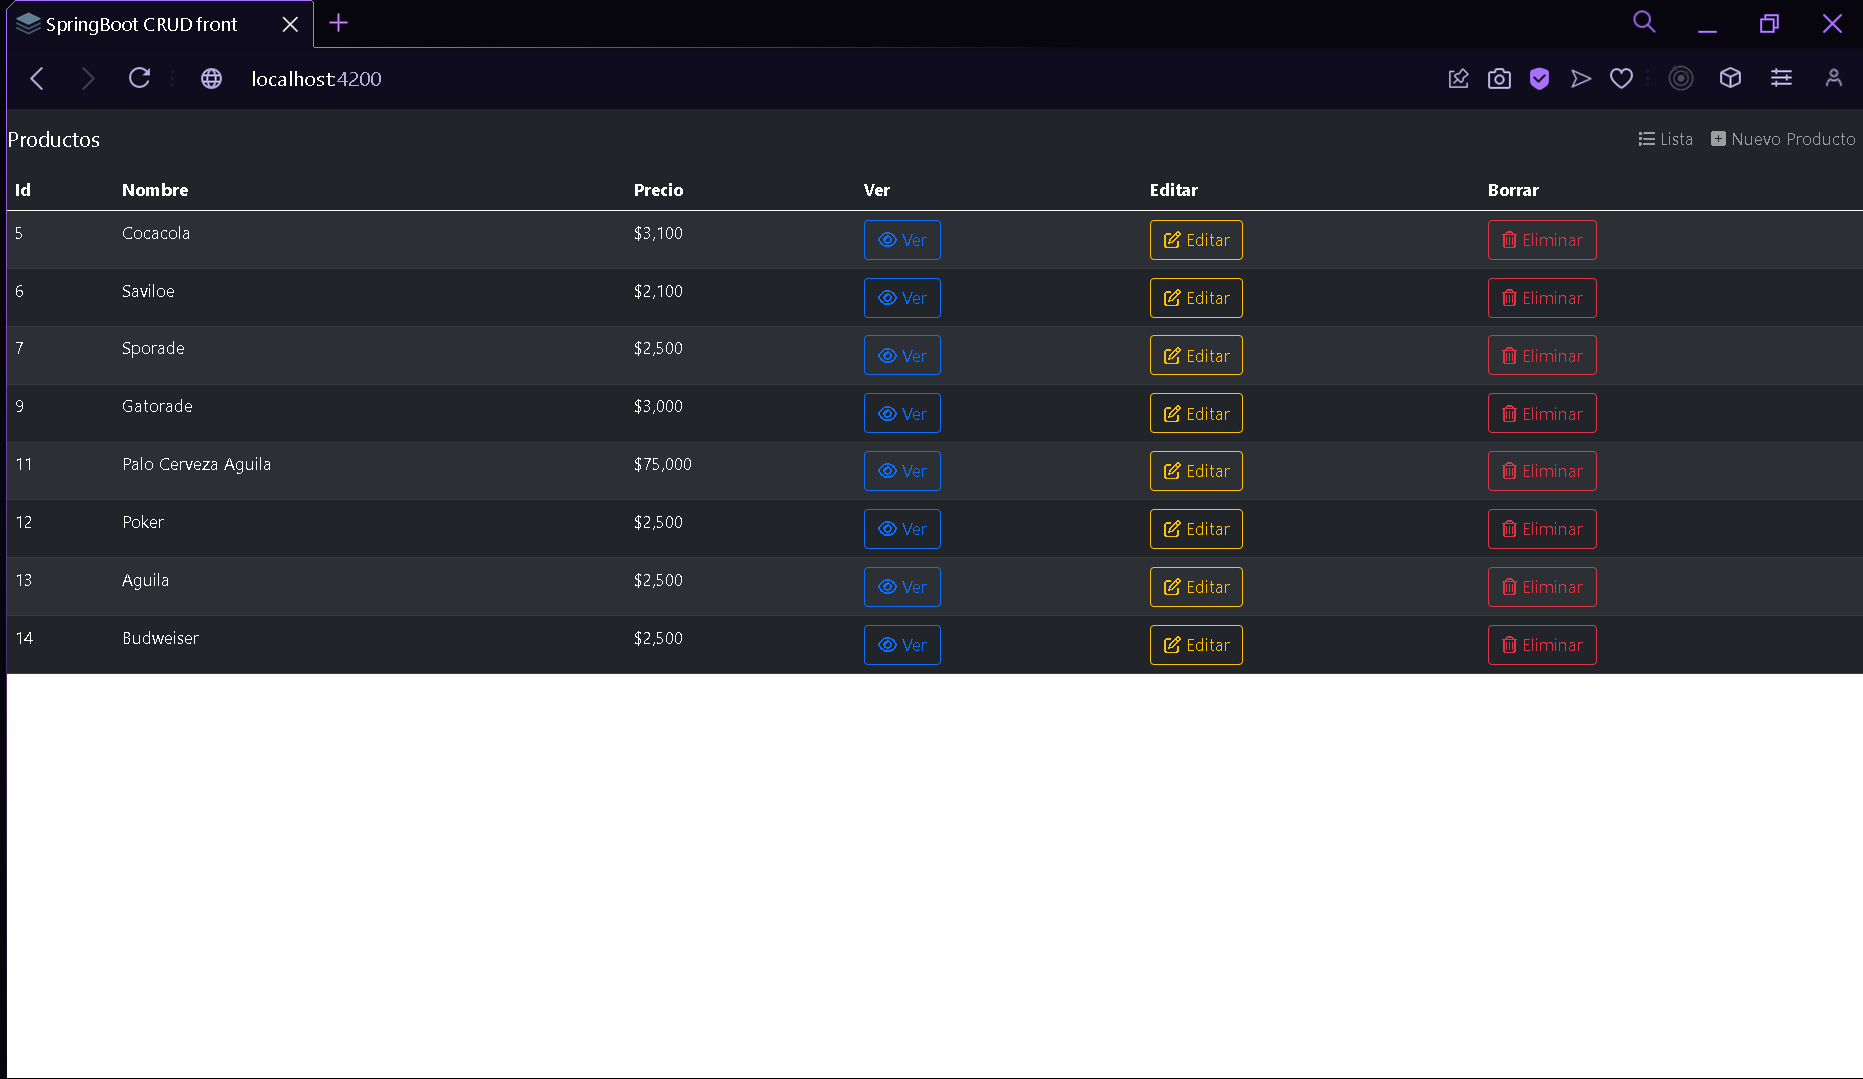Click the paper-plane send icon in toolbar
This screenshot has height=1079, width=1863.
(x=1581, y=78)
